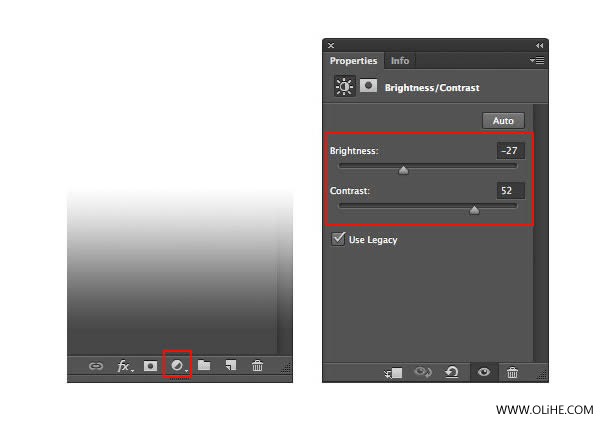Close the Properties panel

(331, 46)
